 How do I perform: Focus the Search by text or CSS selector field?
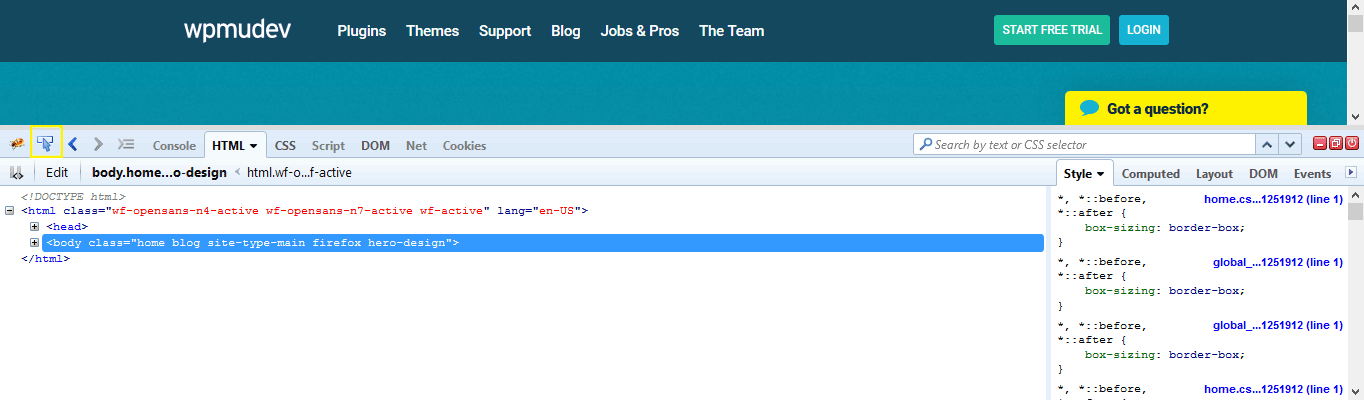(x=1083, y=144)
